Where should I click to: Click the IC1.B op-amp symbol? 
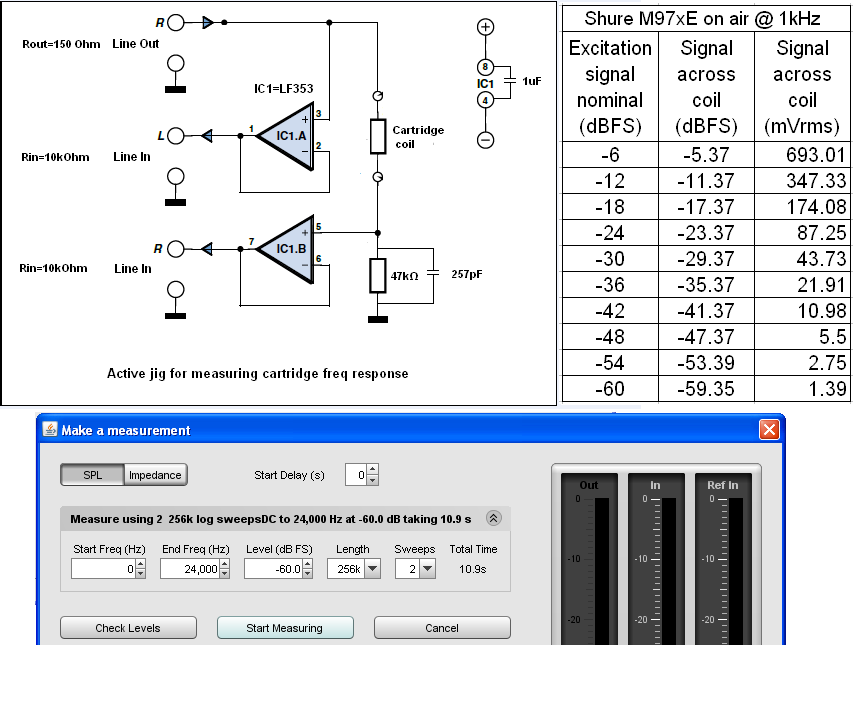285,250
